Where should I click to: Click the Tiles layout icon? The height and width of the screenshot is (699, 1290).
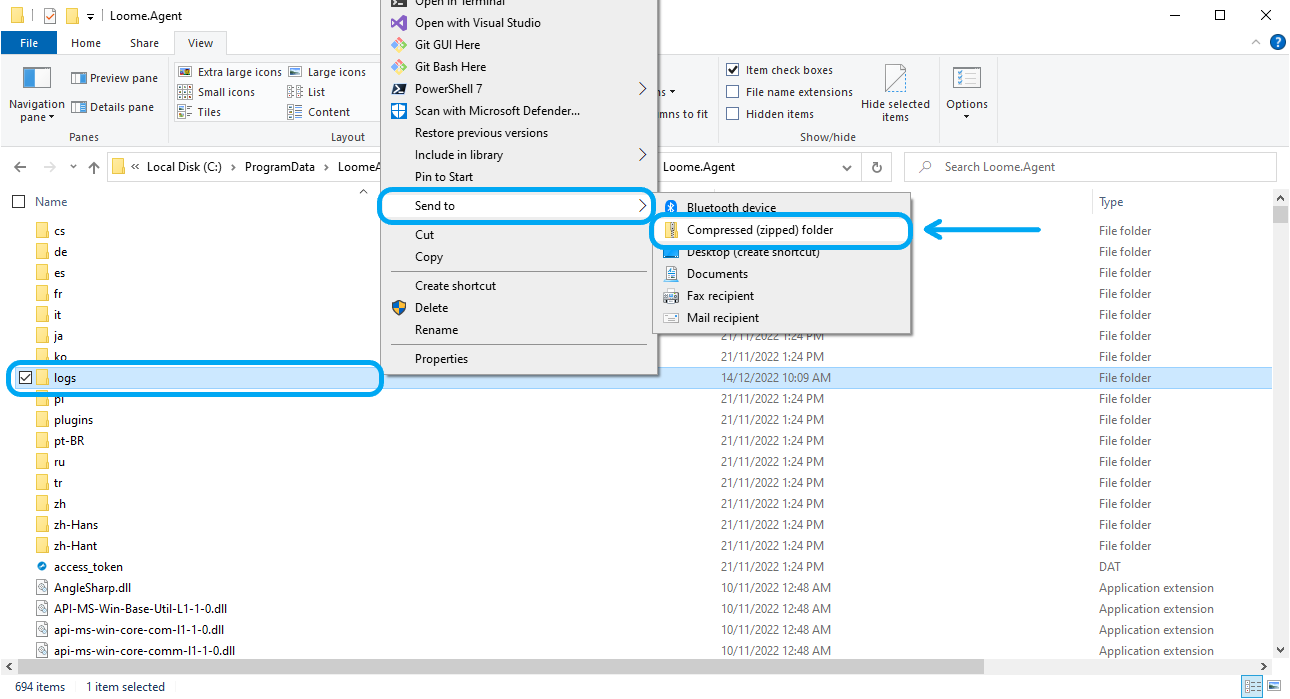[185, 112]
